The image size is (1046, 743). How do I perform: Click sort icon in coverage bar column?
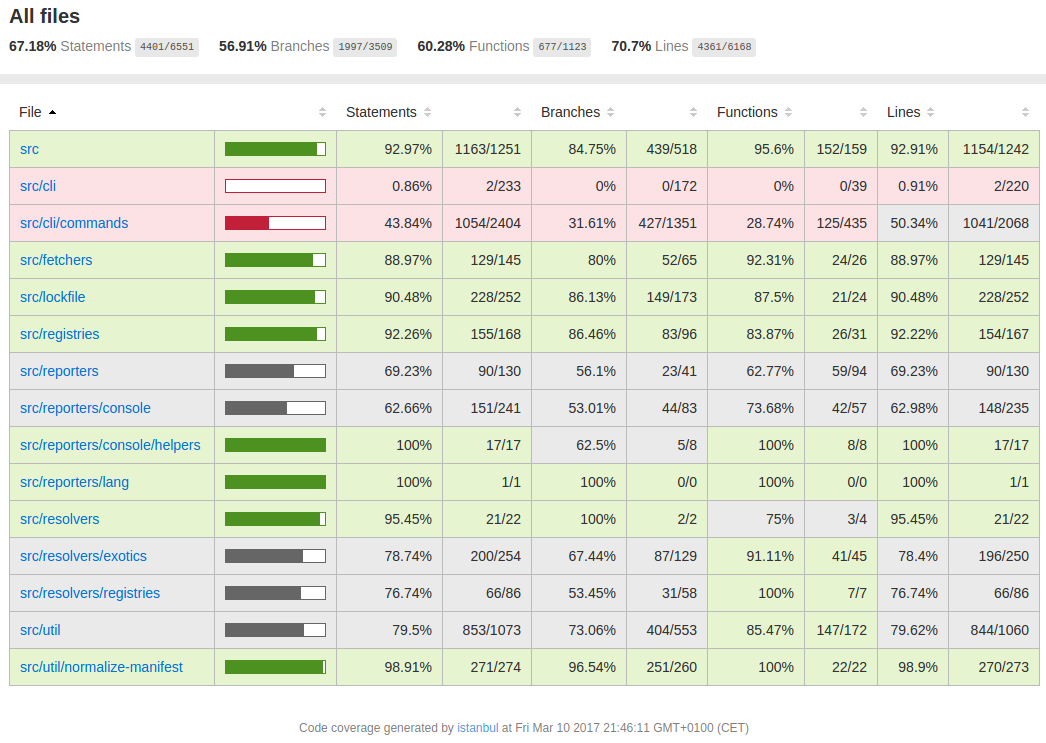(x=322, y=112)
